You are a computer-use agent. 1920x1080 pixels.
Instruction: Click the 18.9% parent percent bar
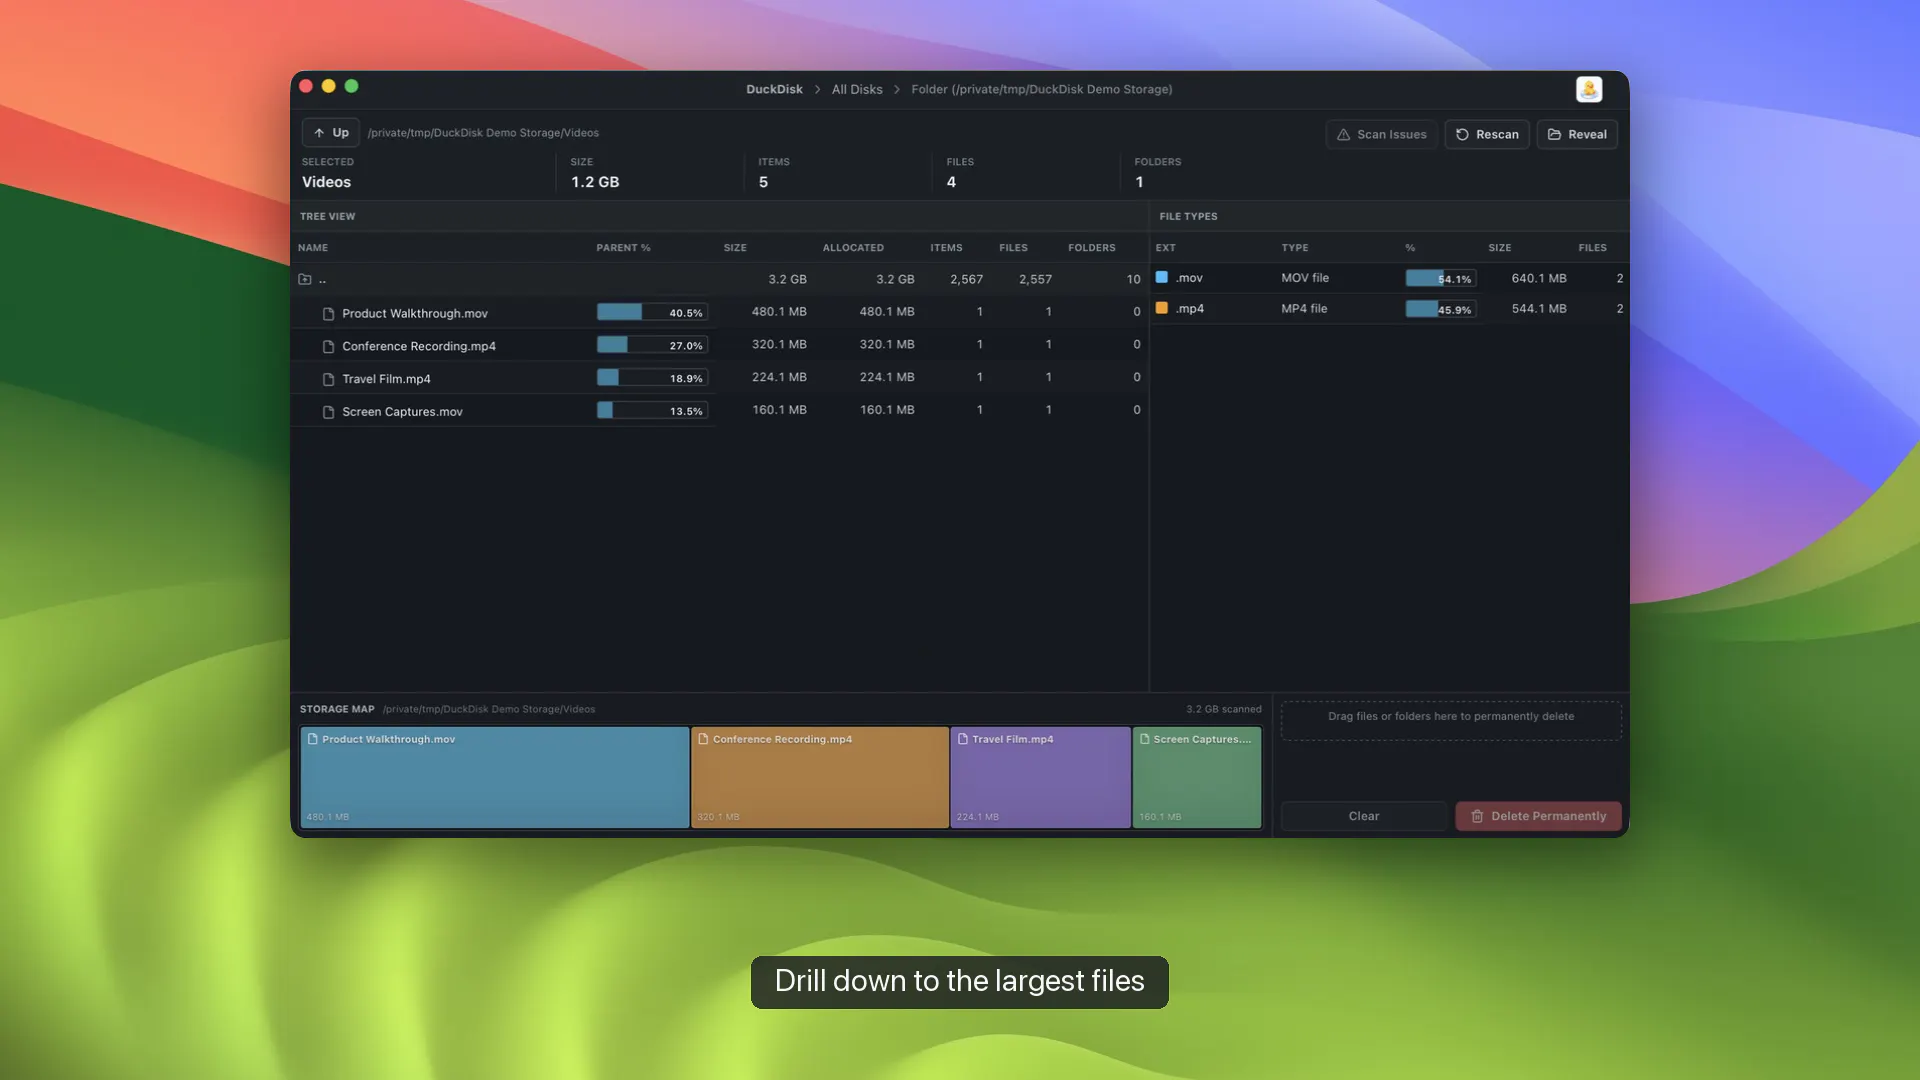(x=652, y=379)
